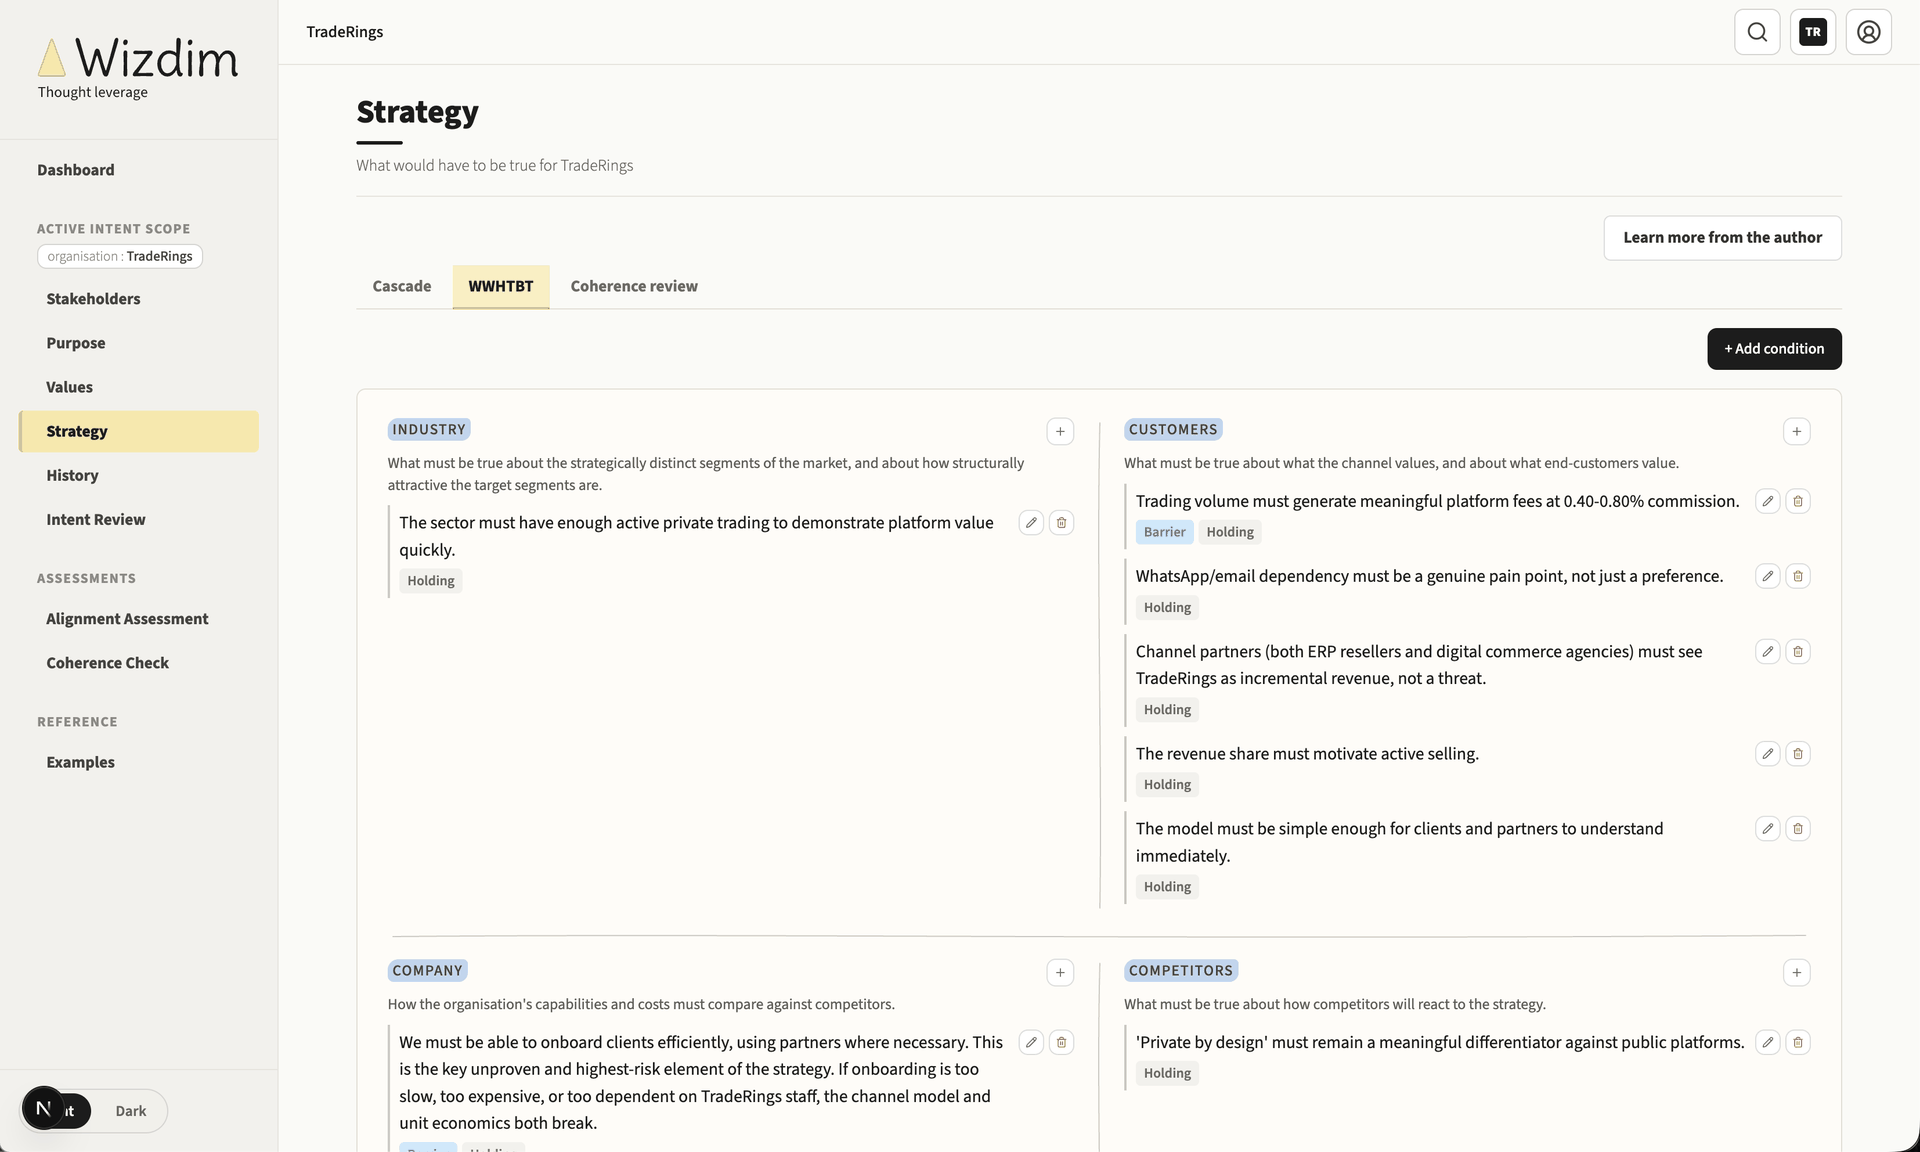Click the COMPANY quadrant label
Viewport: 1920px width, 1152px height.
click(428, 971)
